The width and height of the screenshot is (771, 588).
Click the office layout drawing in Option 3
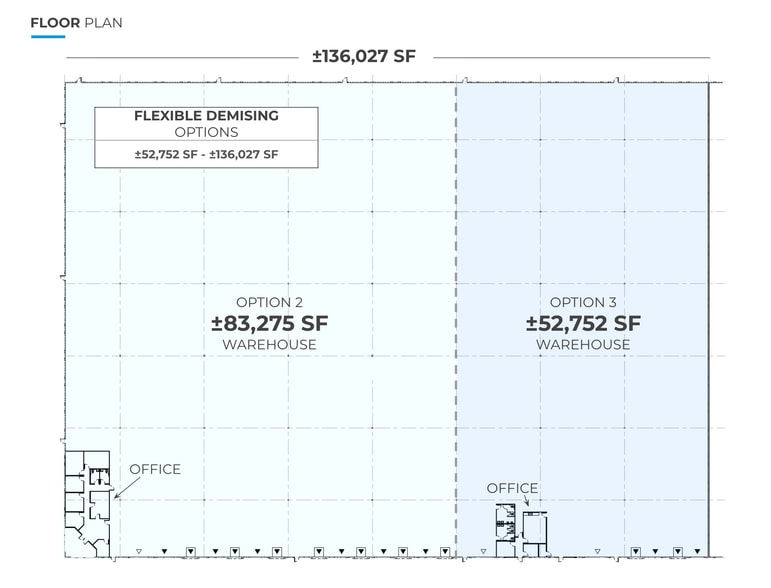tap(521, 530)
